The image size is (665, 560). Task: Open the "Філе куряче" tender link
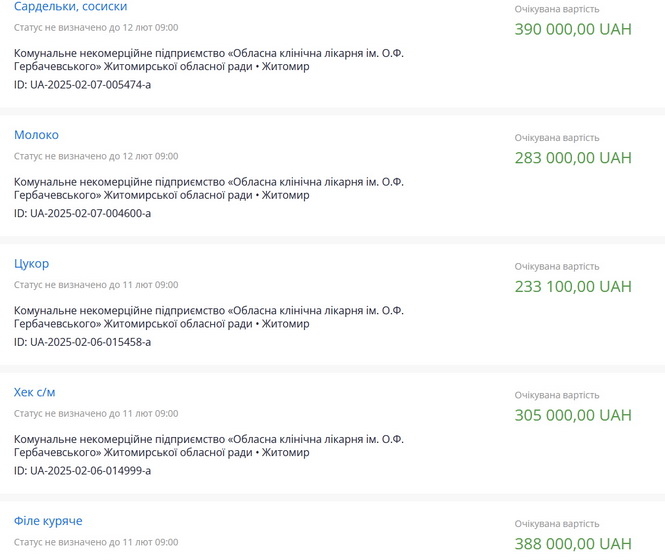[x=48, y=521]
